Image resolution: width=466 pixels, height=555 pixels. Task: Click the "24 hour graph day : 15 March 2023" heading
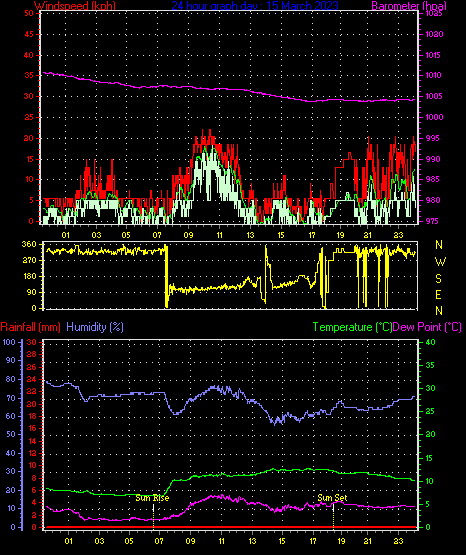pos(255,6)
